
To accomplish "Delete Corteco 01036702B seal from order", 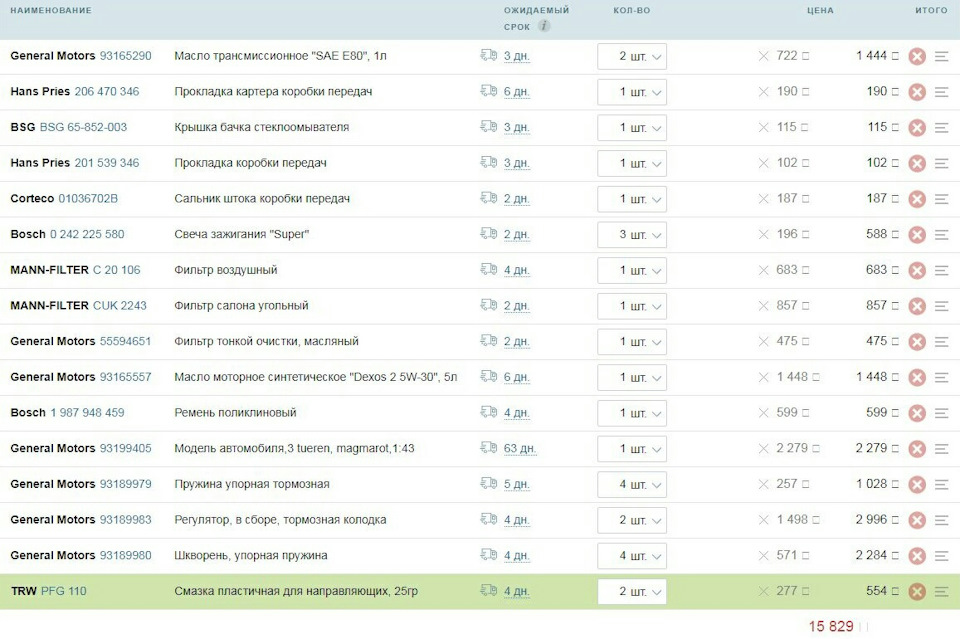I will click(917, 199).
